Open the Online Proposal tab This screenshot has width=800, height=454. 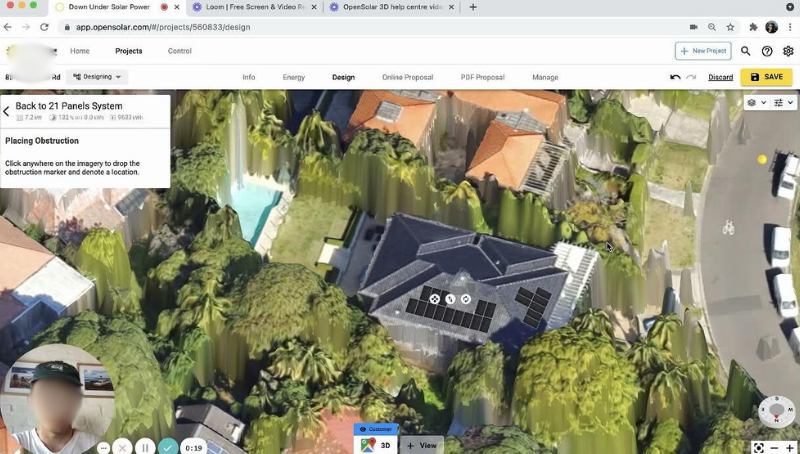click(407, 77)
